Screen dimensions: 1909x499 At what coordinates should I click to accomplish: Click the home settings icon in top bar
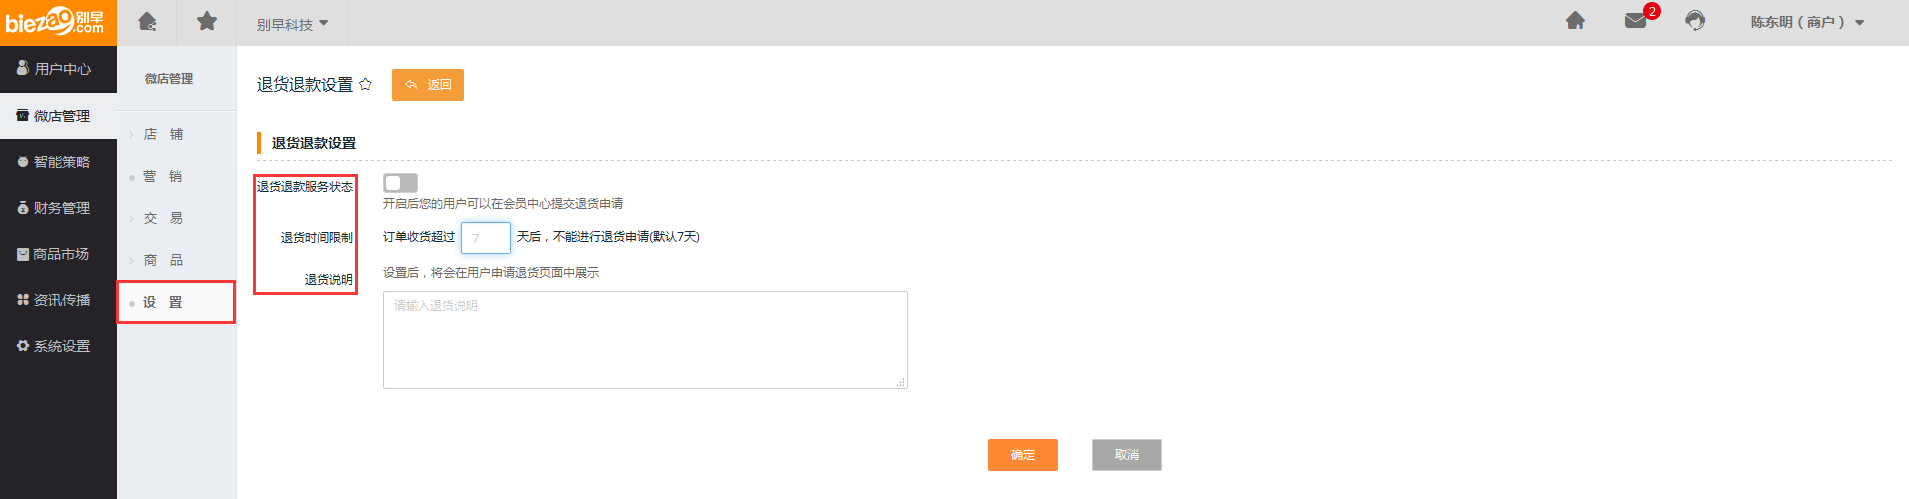click(147, 22)
